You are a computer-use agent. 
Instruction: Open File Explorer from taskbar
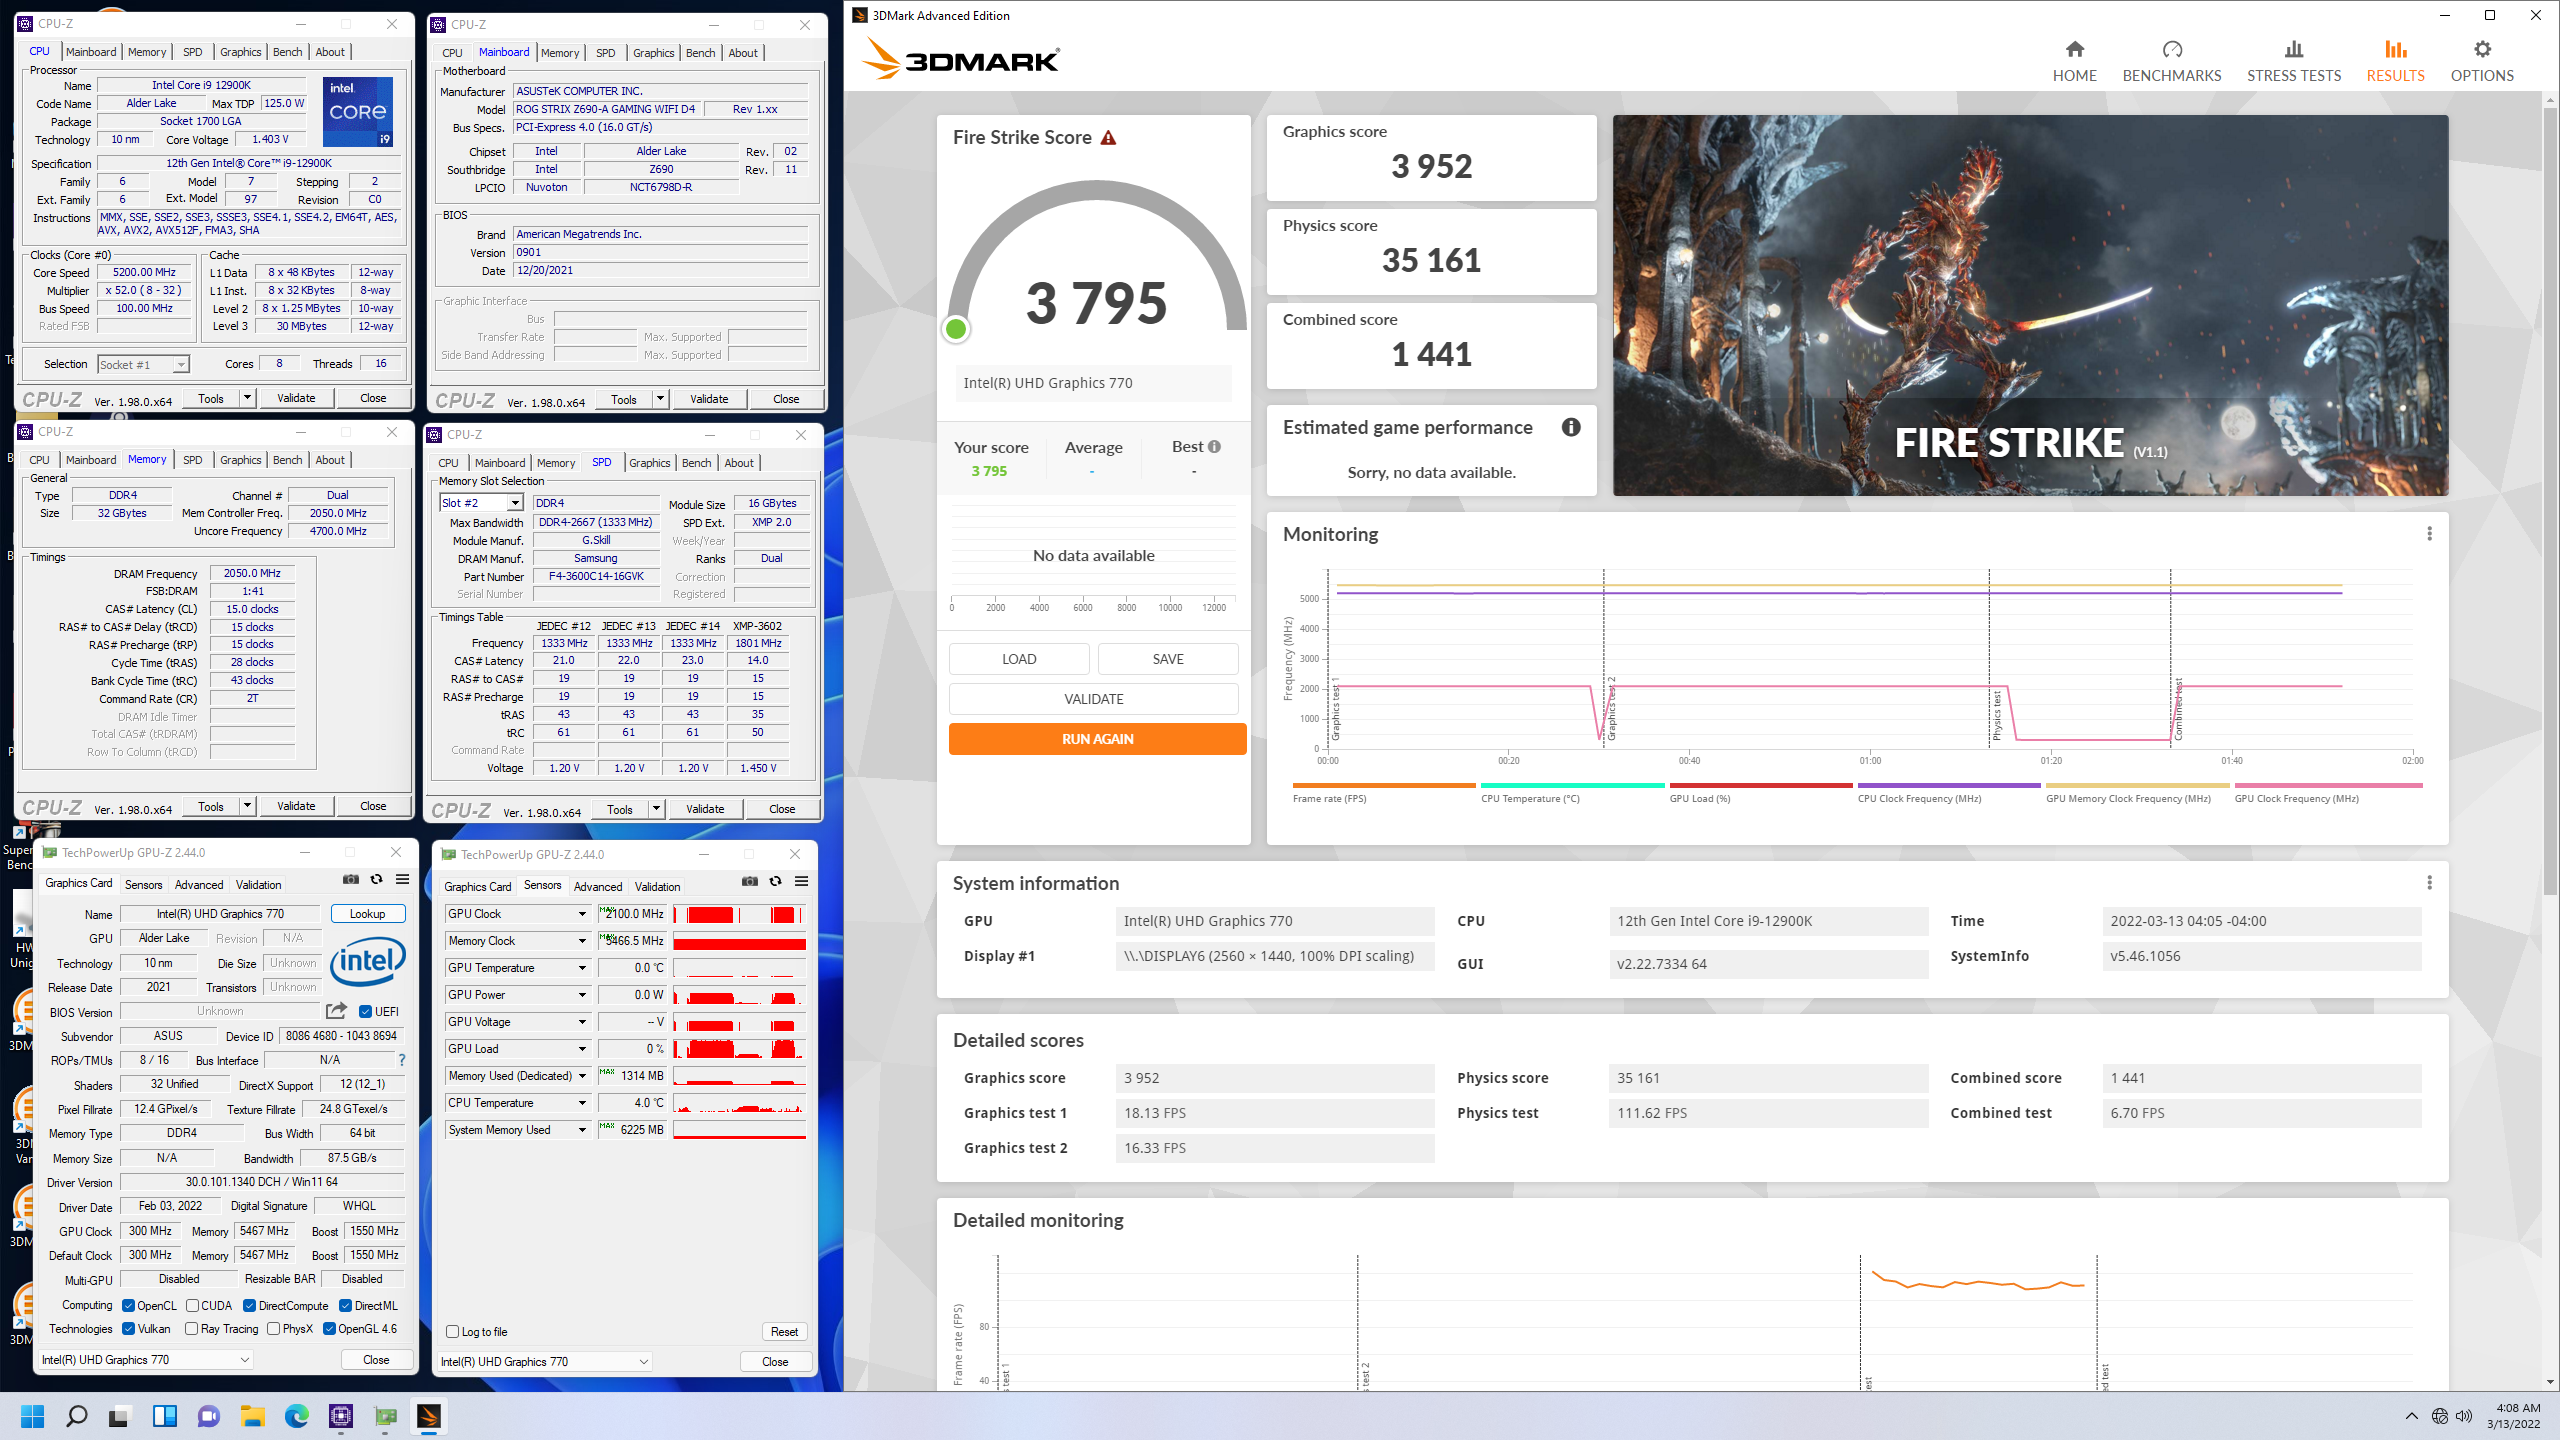coord(253,1416)
